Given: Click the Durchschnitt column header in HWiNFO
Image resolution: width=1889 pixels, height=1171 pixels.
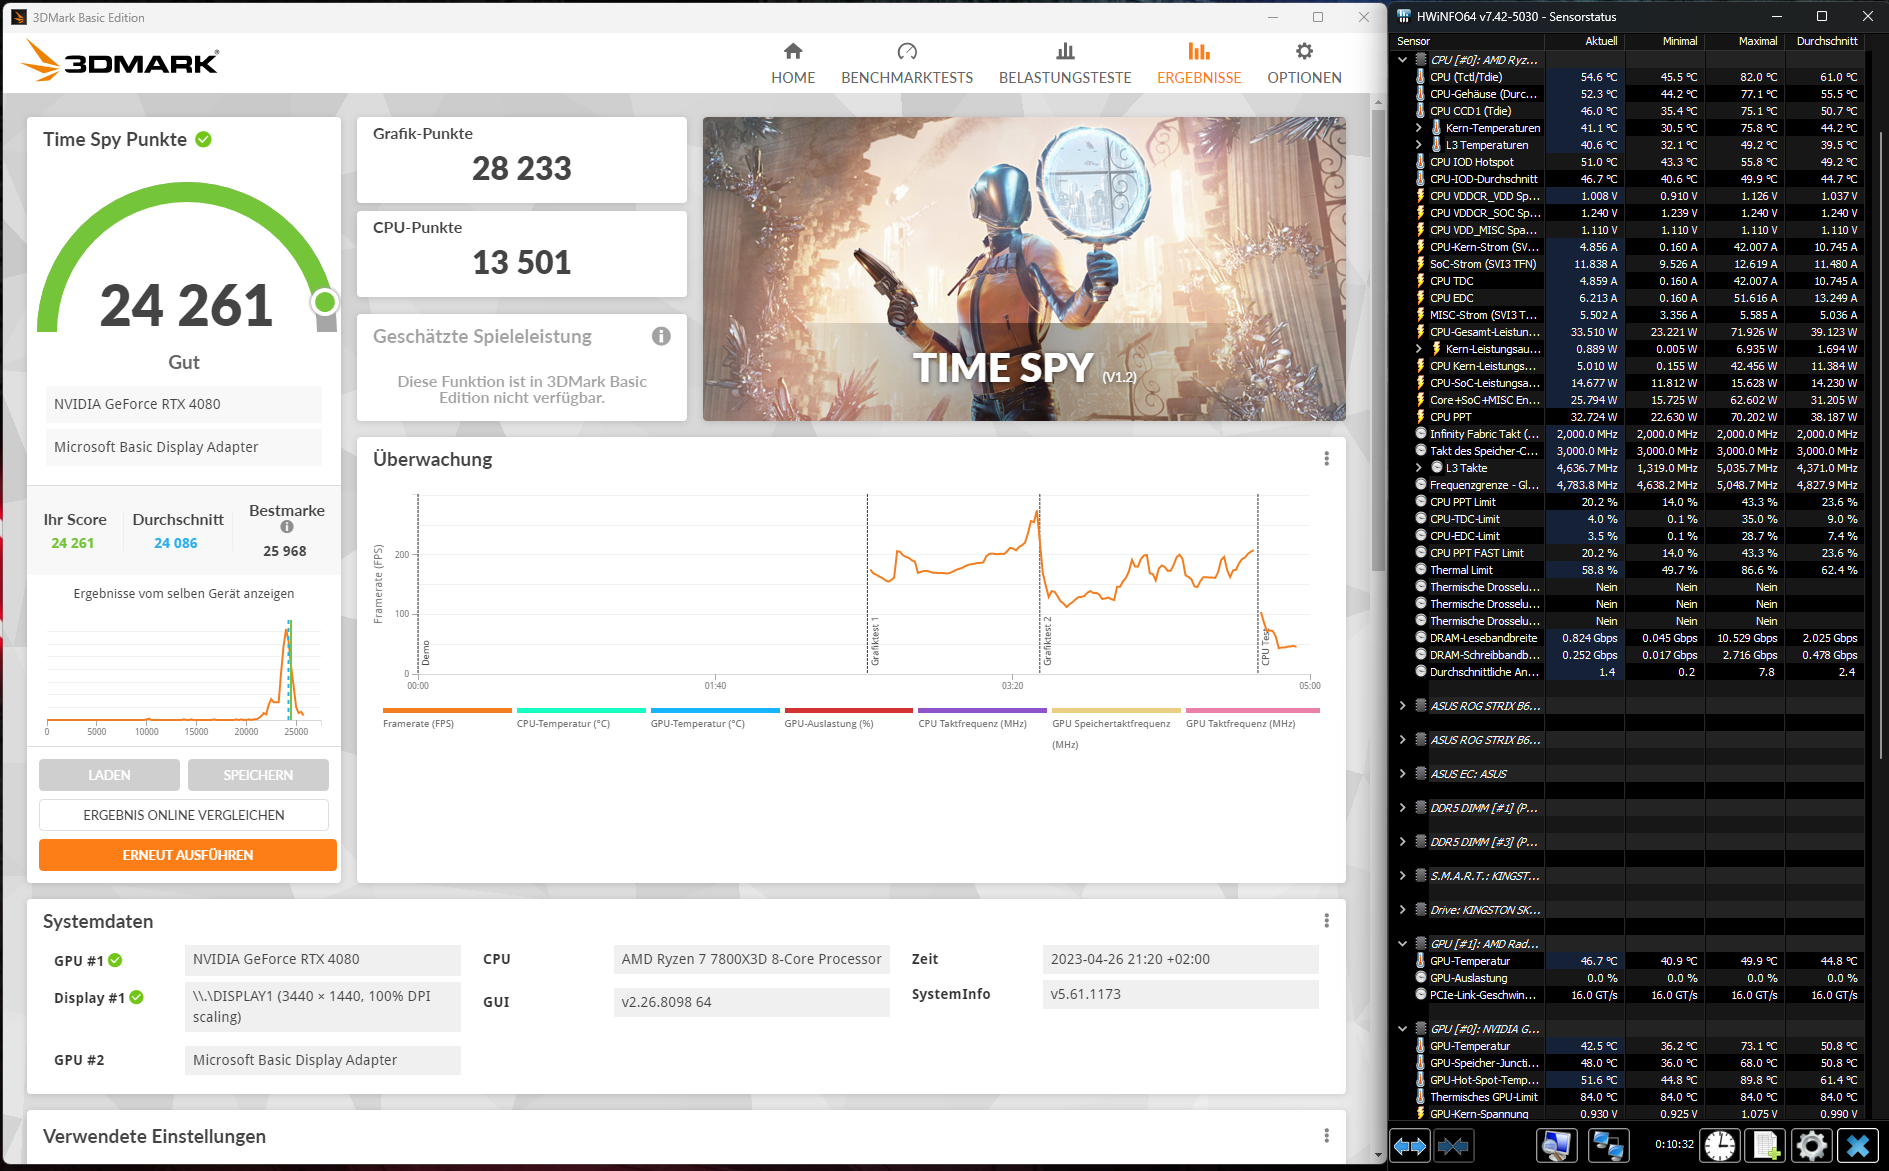Looking at the screenshot, I should tap(1825, 41).
